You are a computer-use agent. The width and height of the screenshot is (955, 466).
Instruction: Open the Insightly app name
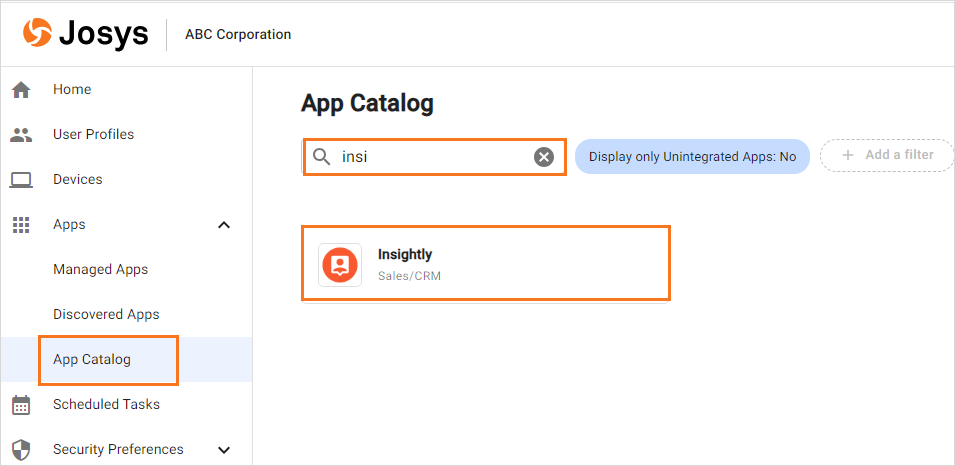click(405, 254)
